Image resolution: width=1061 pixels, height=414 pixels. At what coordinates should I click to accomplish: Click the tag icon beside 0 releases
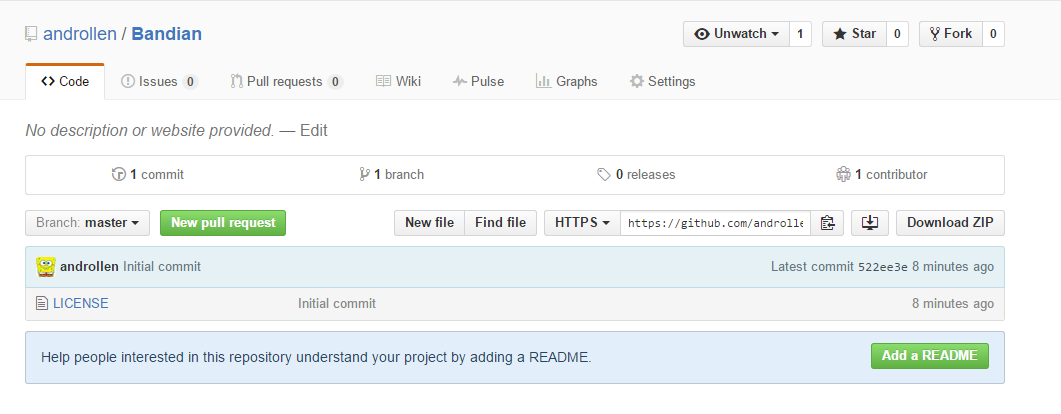(604, 175)
